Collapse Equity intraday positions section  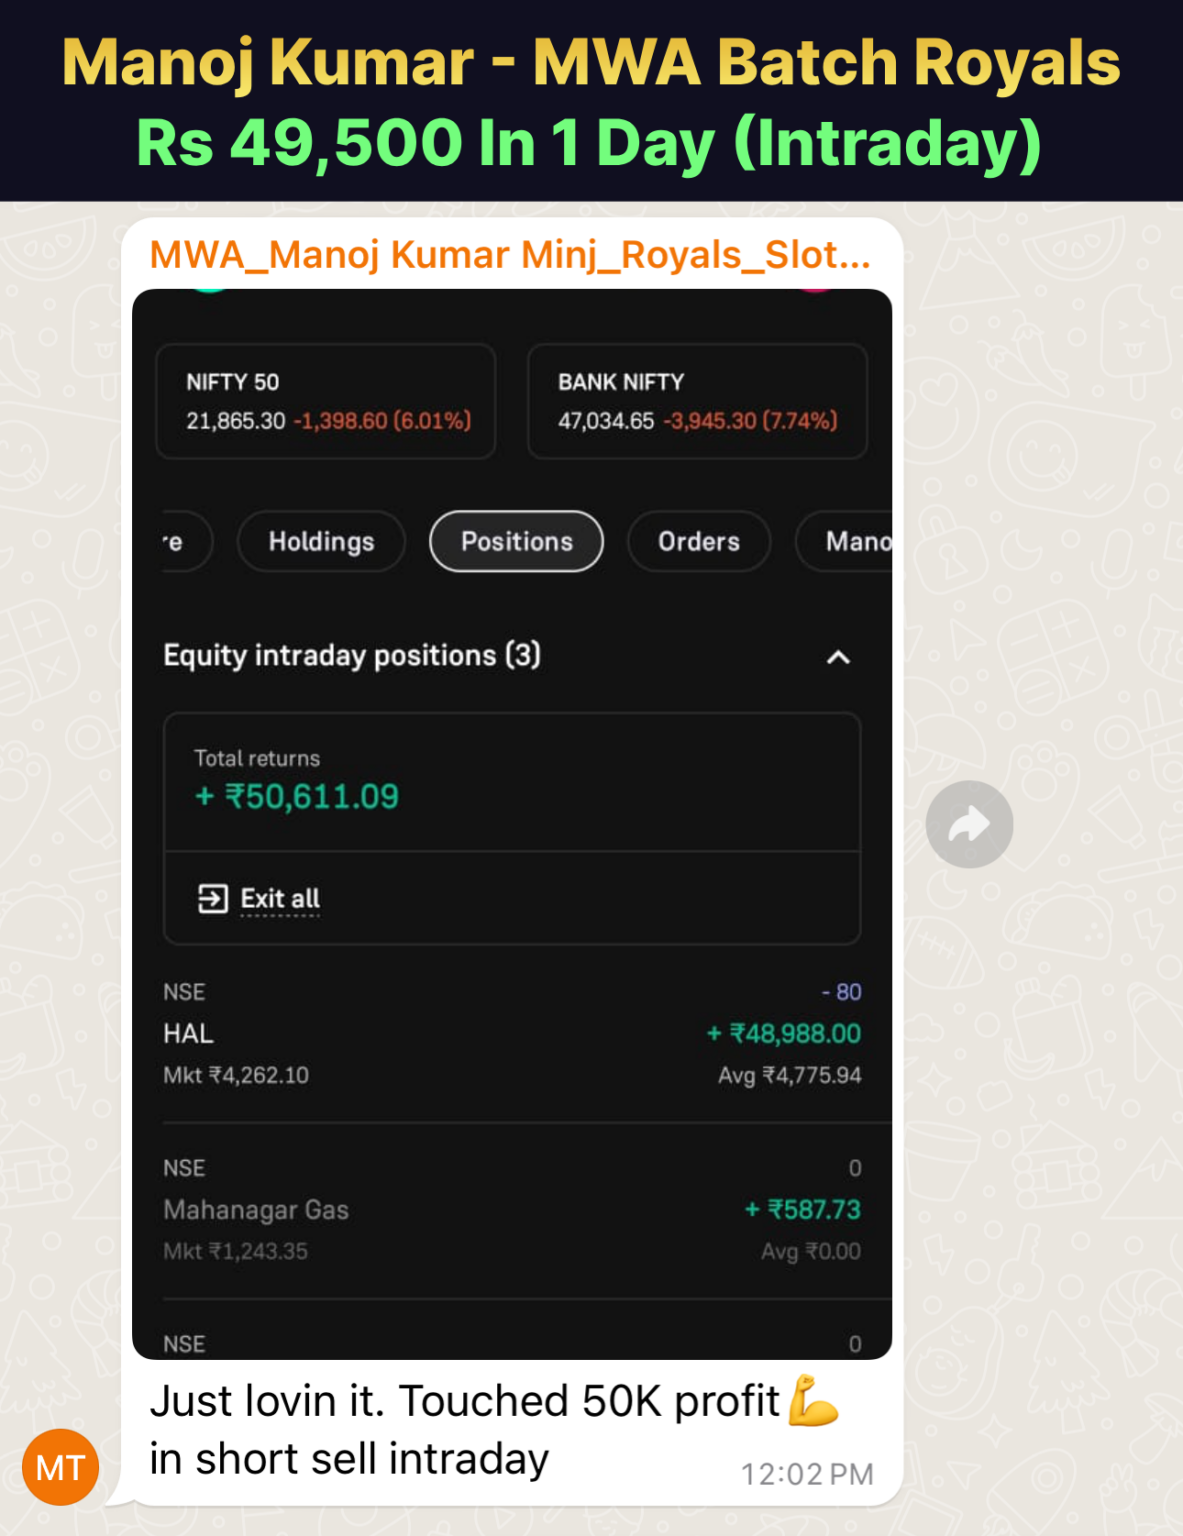838,657
